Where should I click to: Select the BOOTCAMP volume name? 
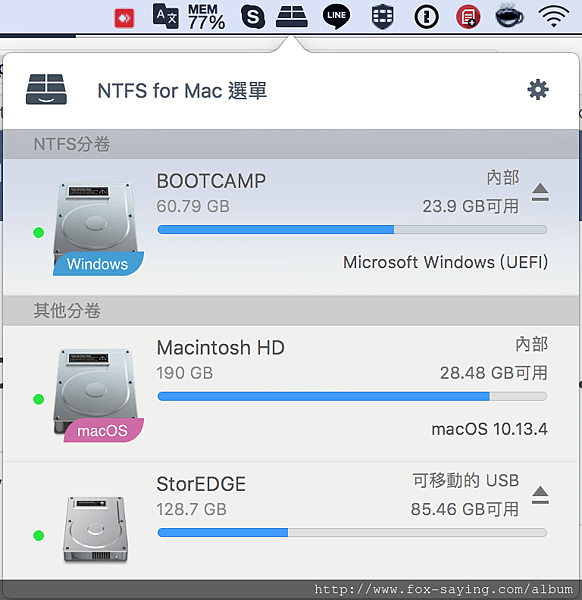(x=211, y=181)
